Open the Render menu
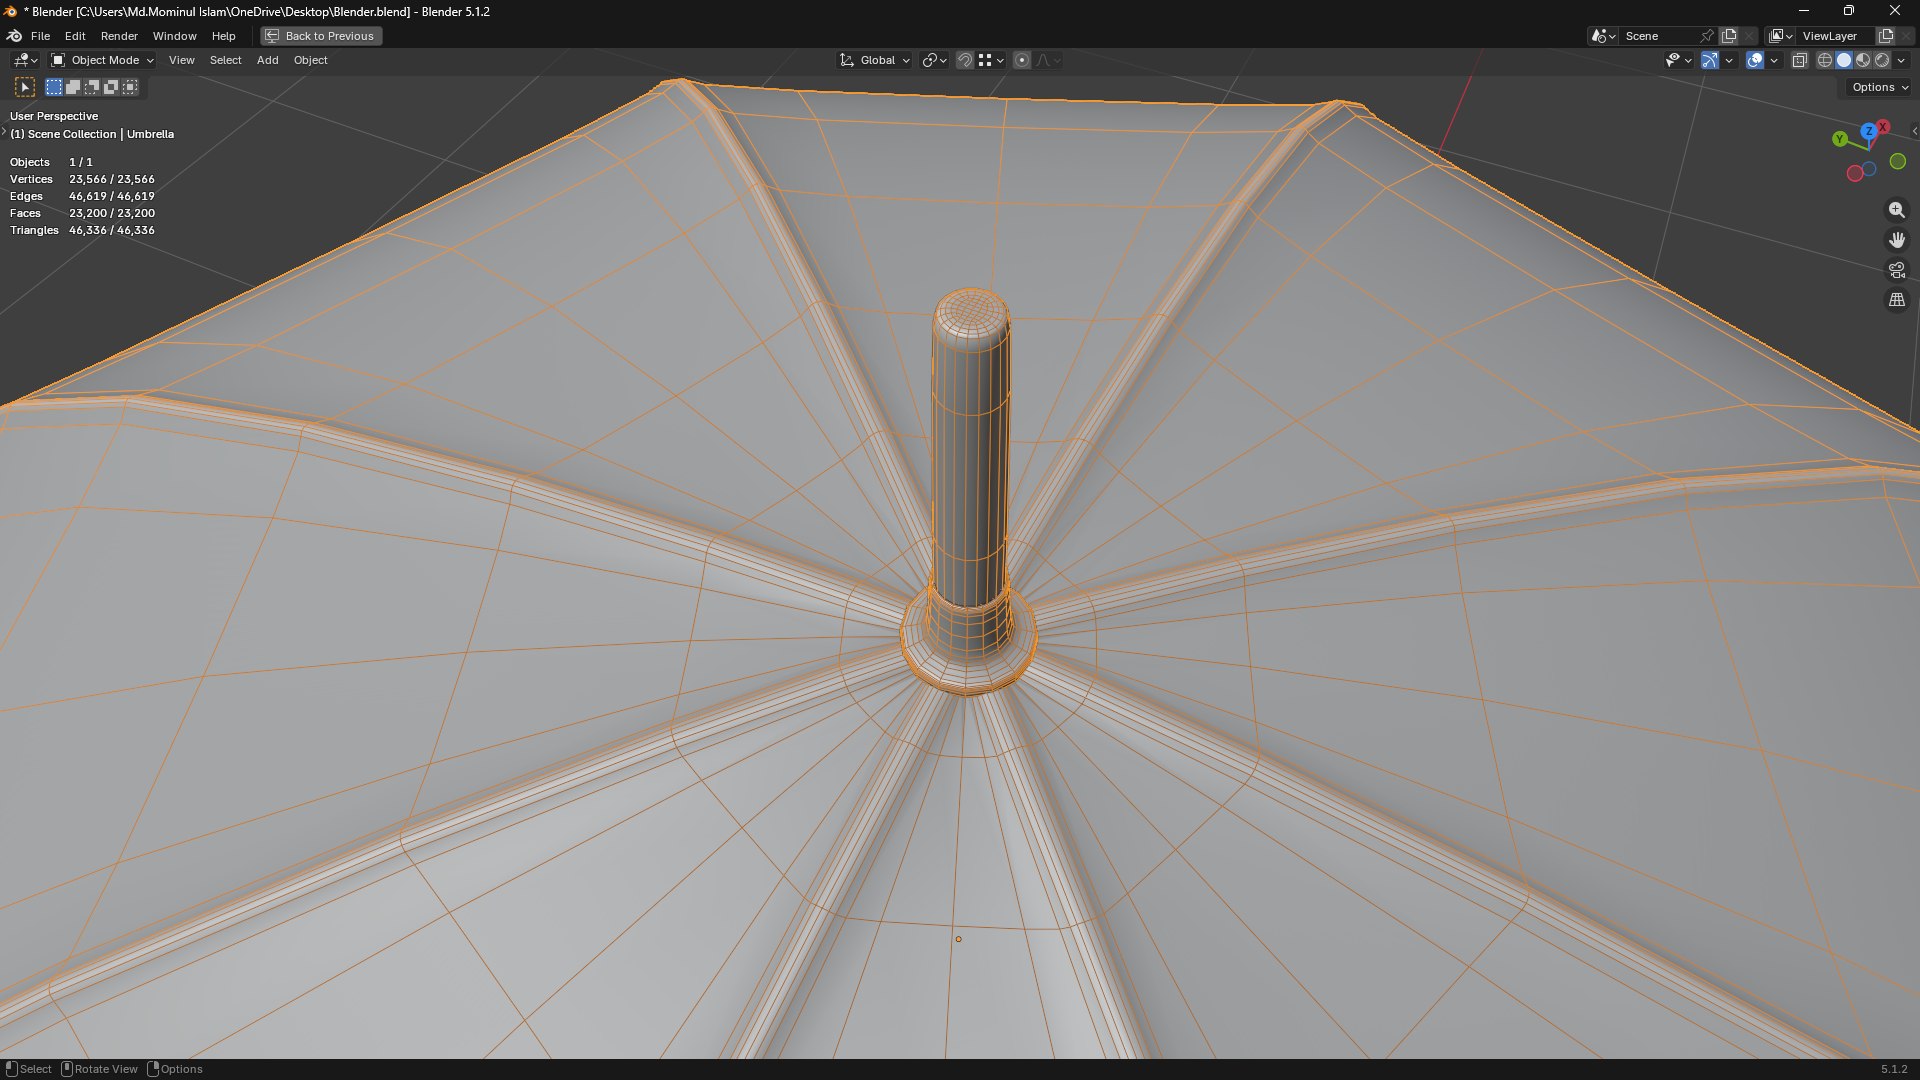1920x1080 pixels. pyautogui.click(x=119, y=36)
